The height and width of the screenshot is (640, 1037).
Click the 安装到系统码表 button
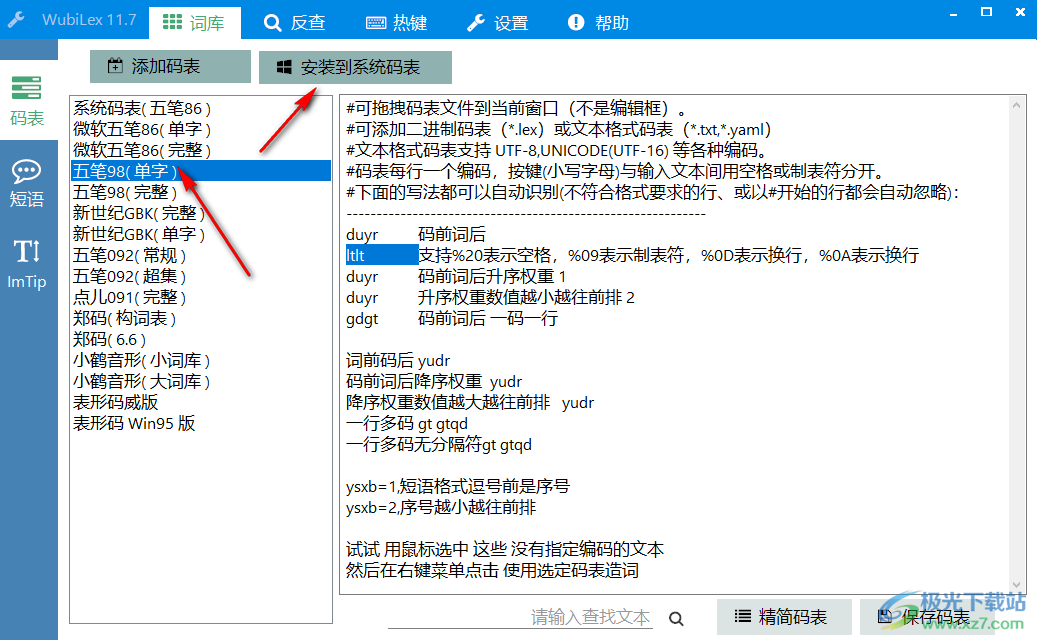point(356,67)
